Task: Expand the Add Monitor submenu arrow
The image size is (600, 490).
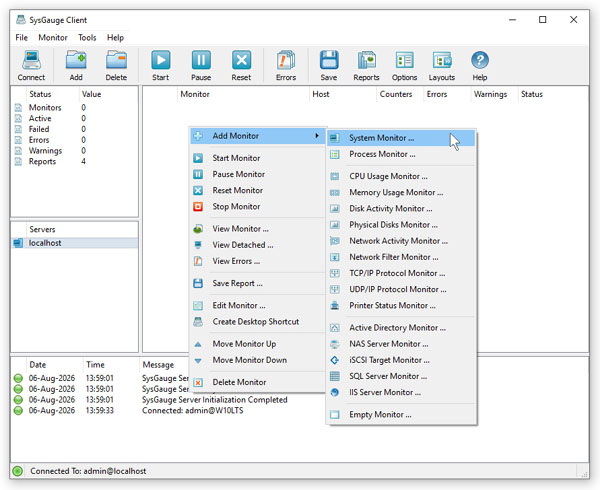Action: click(x=317, y=136)
